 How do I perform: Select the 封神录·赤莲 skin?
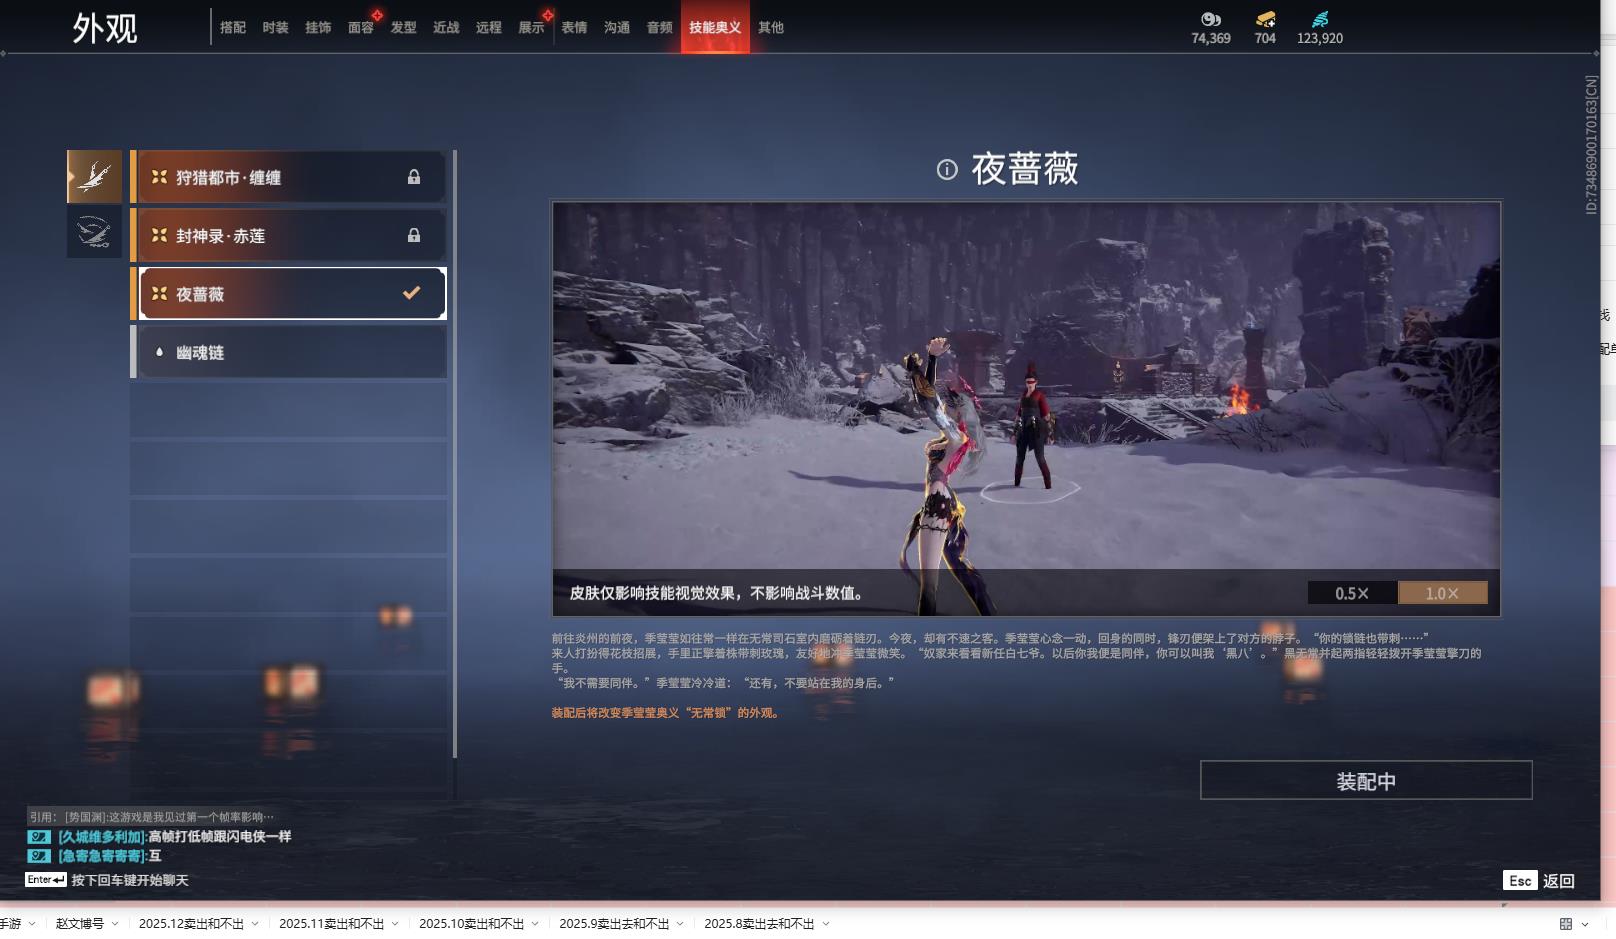[289, 235]
